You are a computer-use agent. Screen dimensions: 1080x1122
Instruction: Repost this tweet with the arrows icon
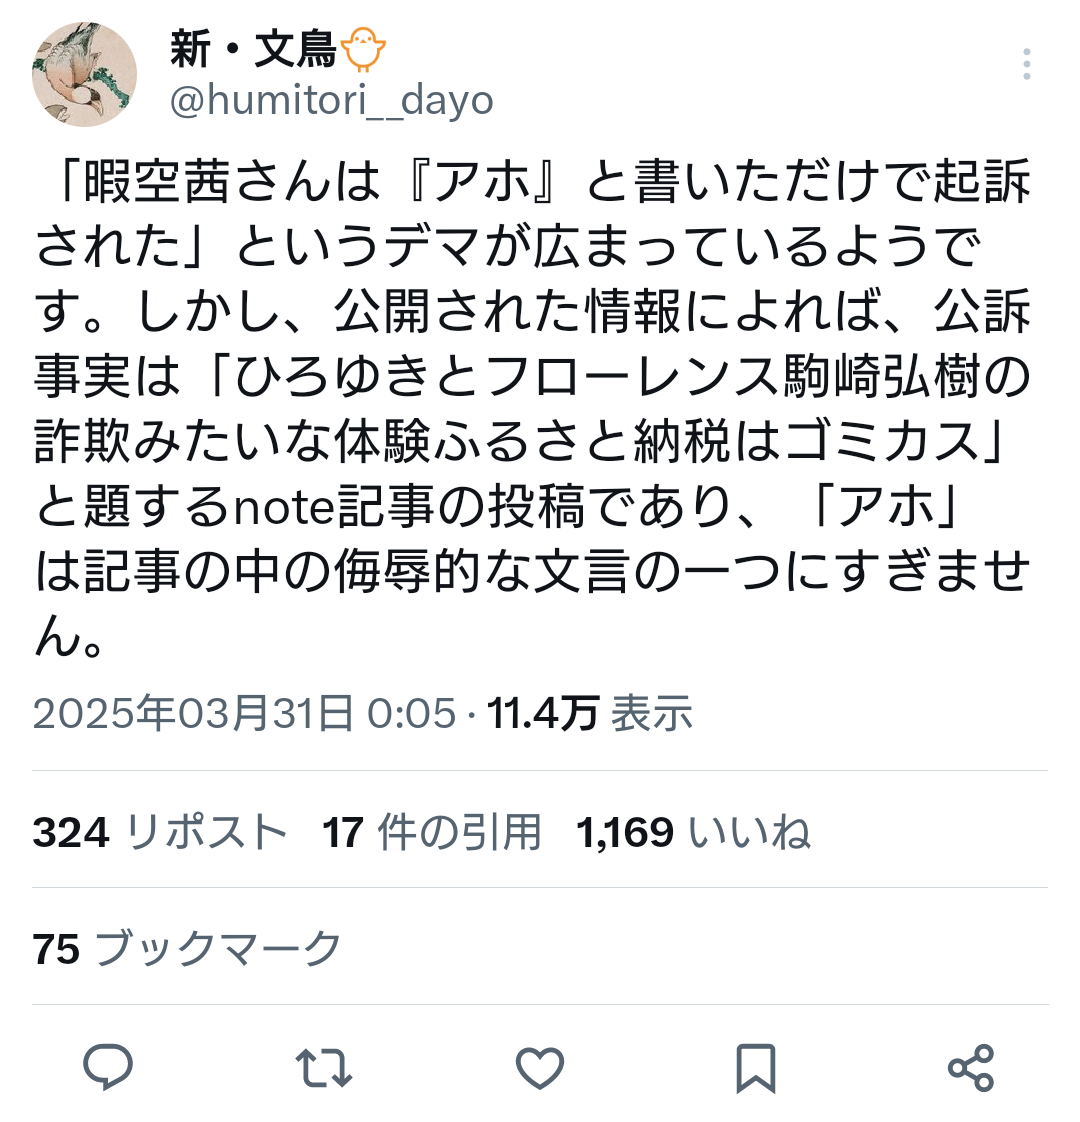pyautogui.click(x=323, y=1068)
